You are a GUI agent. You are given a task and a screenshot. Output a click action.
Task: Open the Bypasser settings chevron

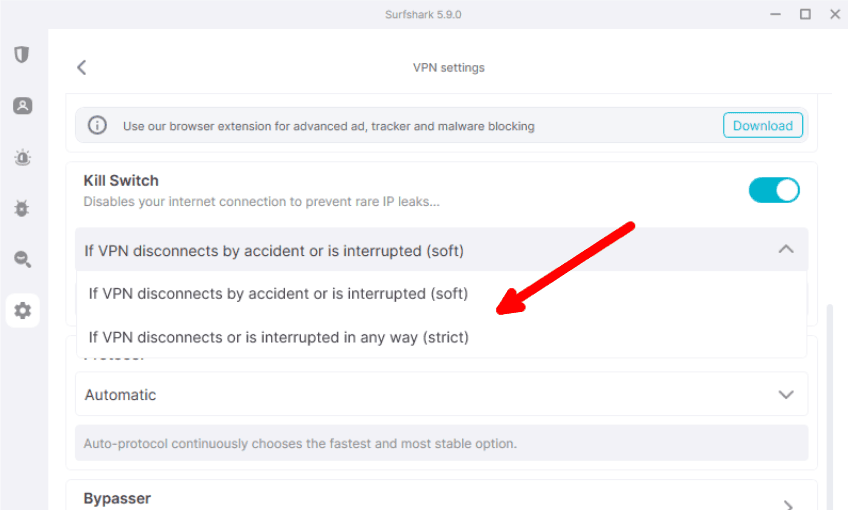[788, 505]
